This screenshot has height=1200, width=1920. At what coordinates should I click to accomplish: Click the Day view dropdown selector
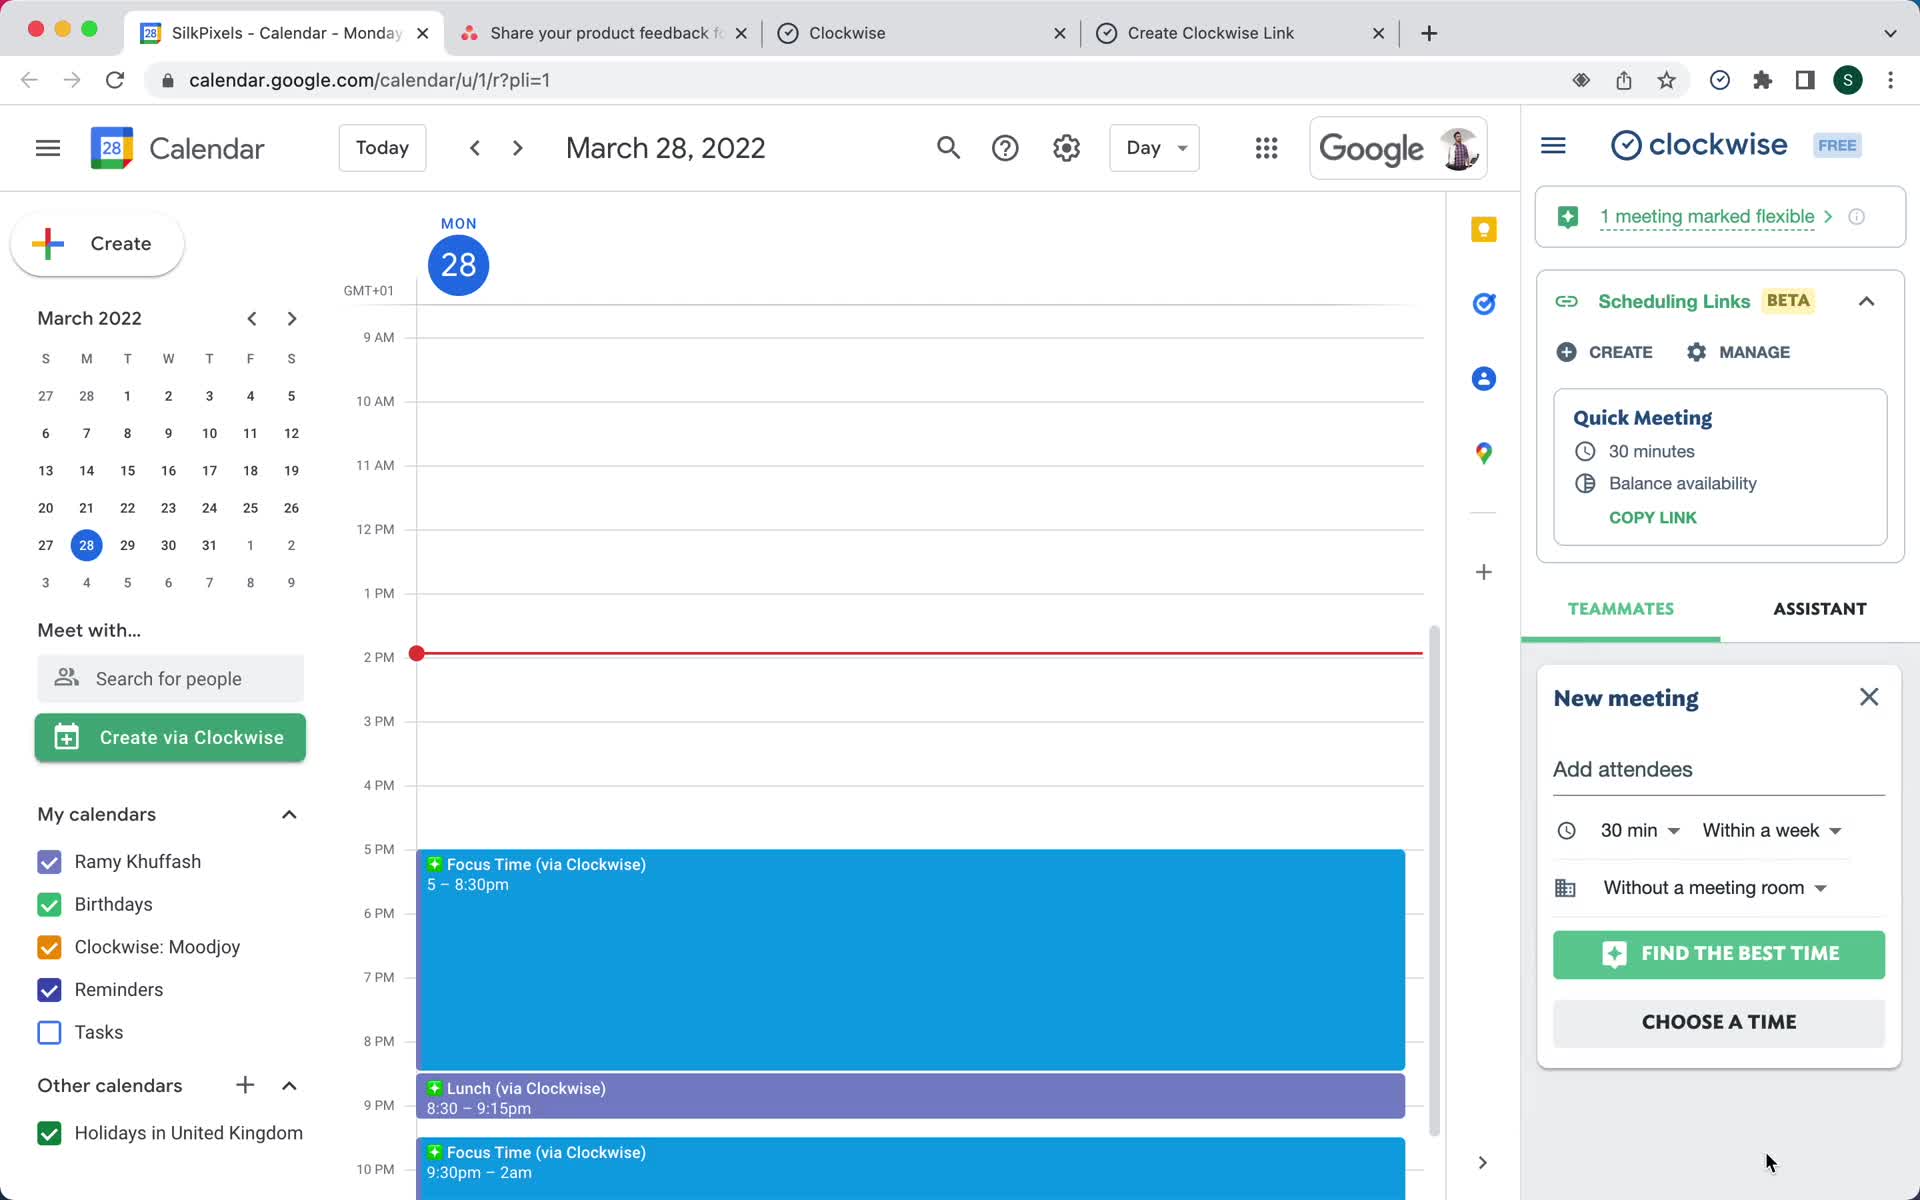[x=1153, y=148]
